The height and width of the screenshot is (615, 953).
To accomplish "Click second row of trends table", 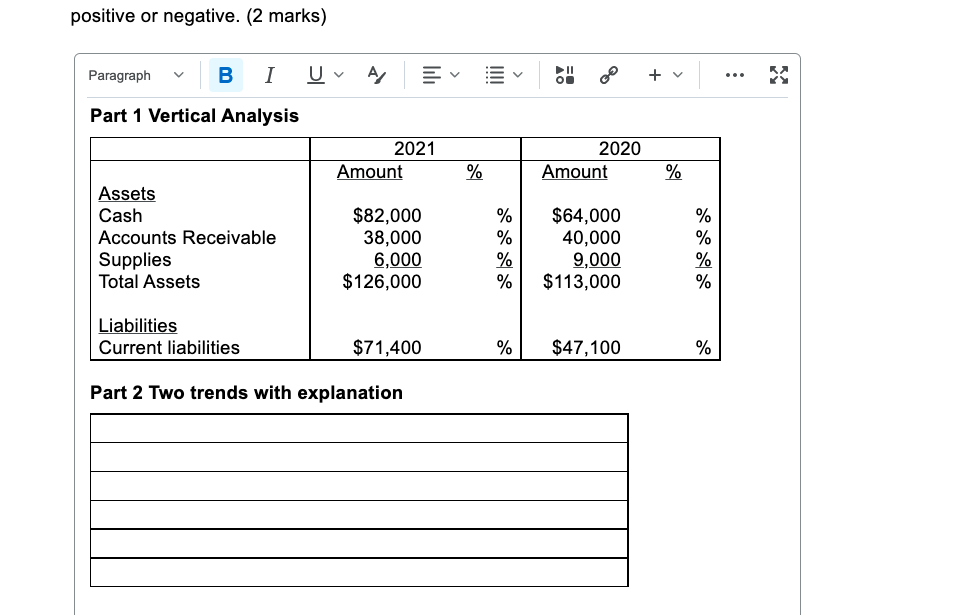I will tap(359, 457).
